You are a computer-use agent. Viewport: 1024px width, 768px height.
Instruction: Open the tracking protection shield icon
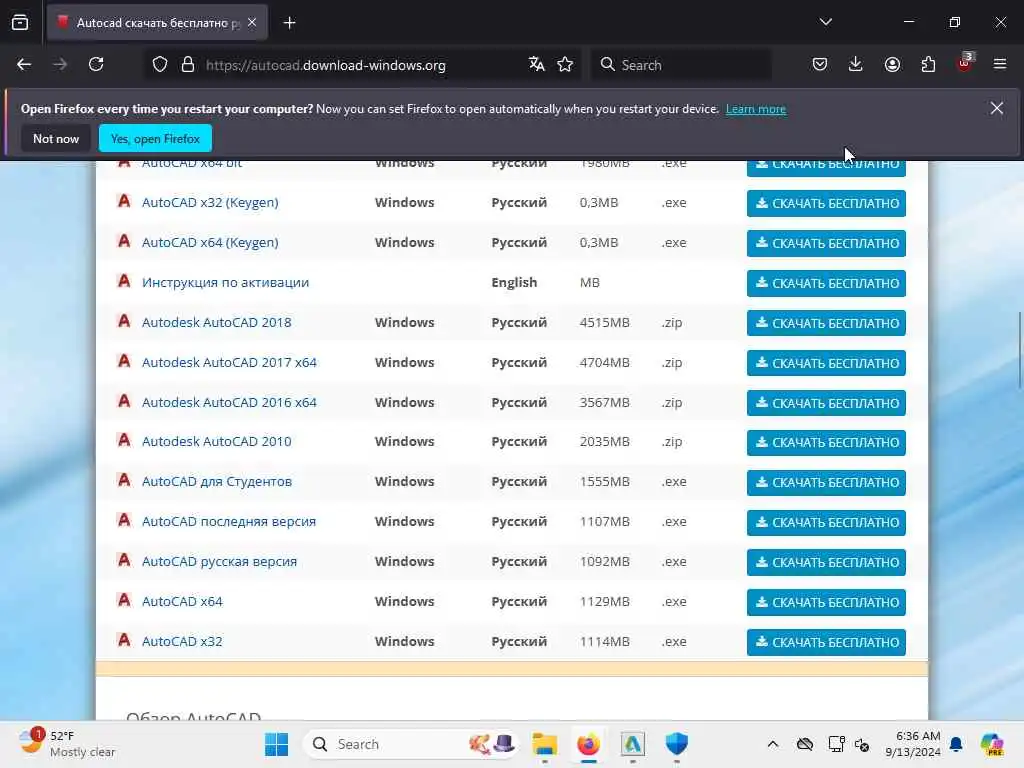(160, 65)
